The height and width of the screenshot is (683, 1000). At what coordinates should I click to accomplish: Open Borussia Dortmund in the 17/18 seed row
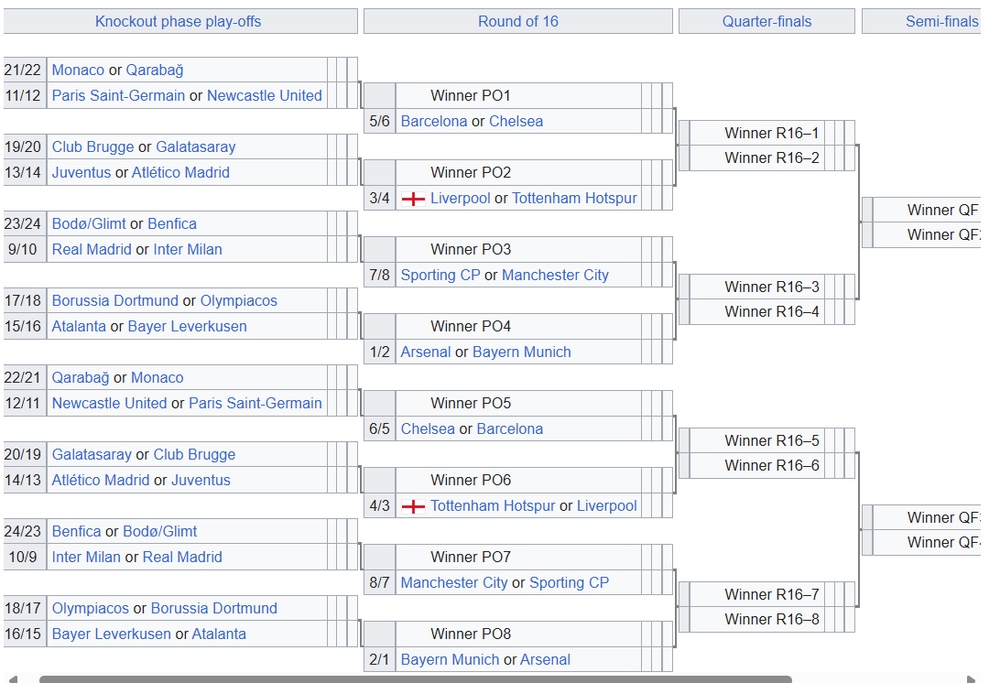pyautogui.click(x=115, y=301)
